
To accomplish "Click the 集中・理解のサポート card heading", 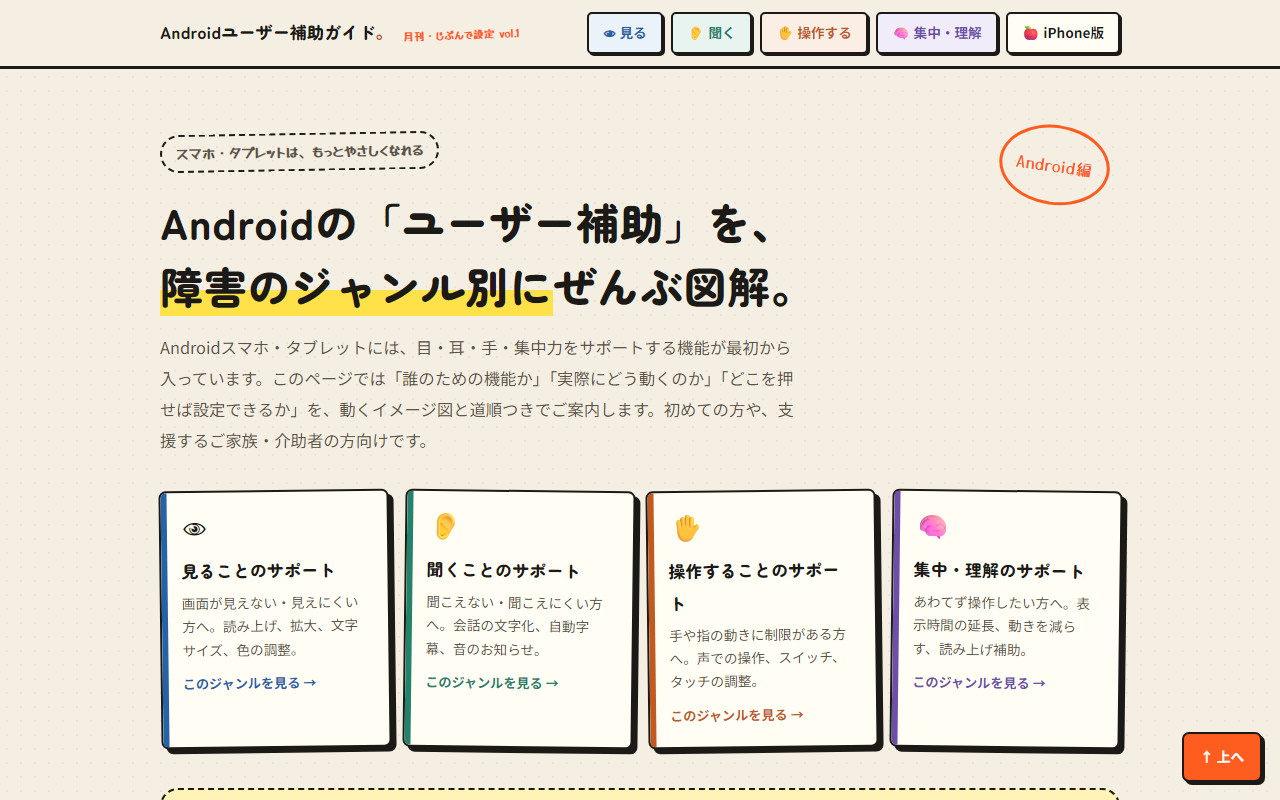I will [x=999, y=570].
